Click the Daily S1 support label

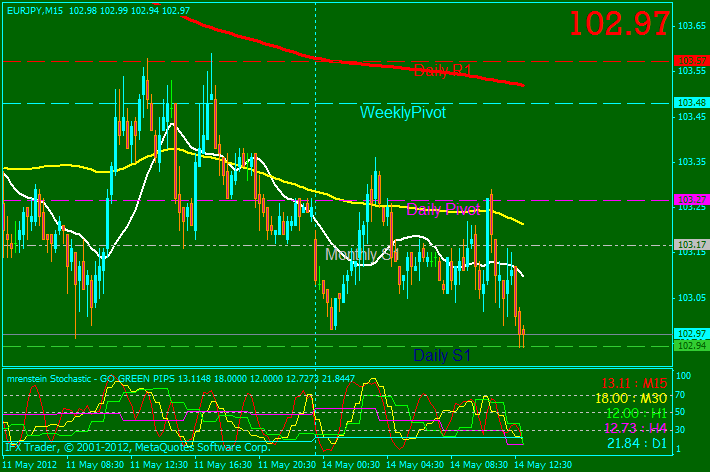coord(442,355)
